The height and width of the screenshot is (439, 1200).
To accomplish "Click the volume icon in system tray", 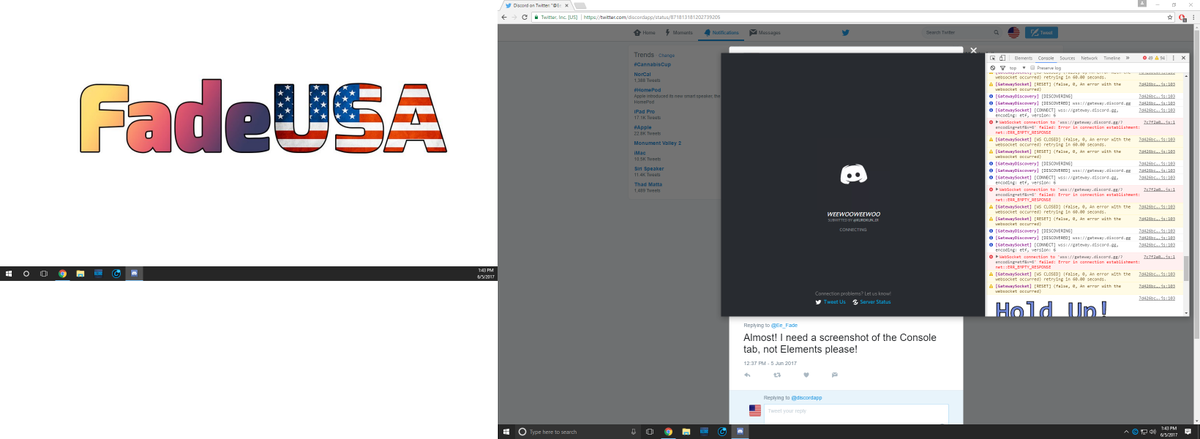I will tap(1152, 432).
